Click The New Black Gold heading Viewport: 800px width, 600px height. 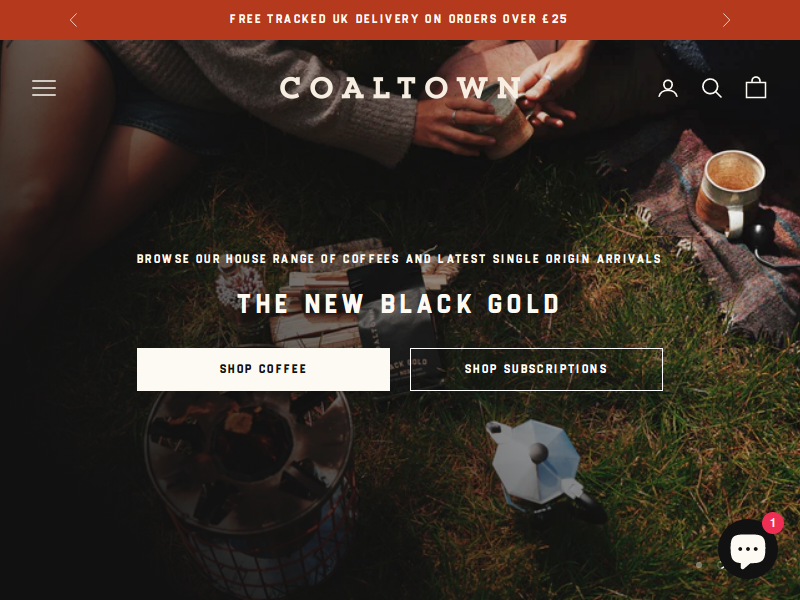[x=399, y=304]
